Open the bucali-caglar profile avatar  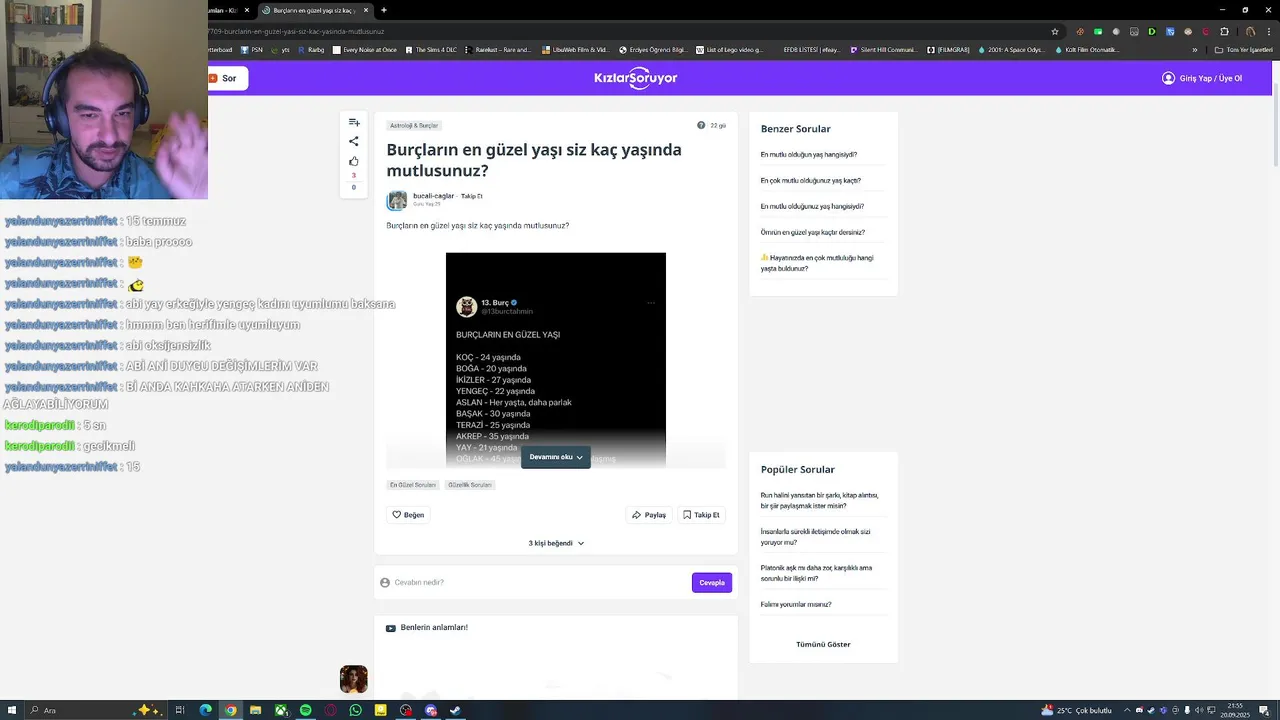[x=397, y=200]
